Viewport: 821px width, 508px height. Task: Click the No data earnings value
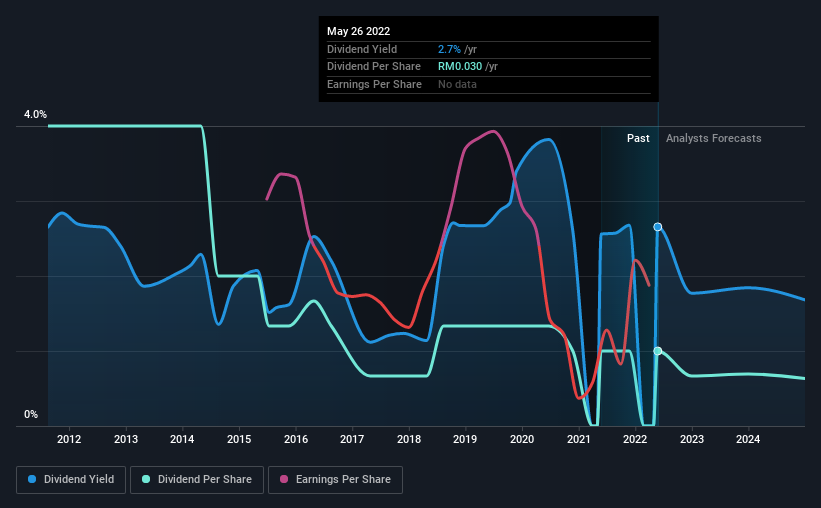(x=457, y=84)
